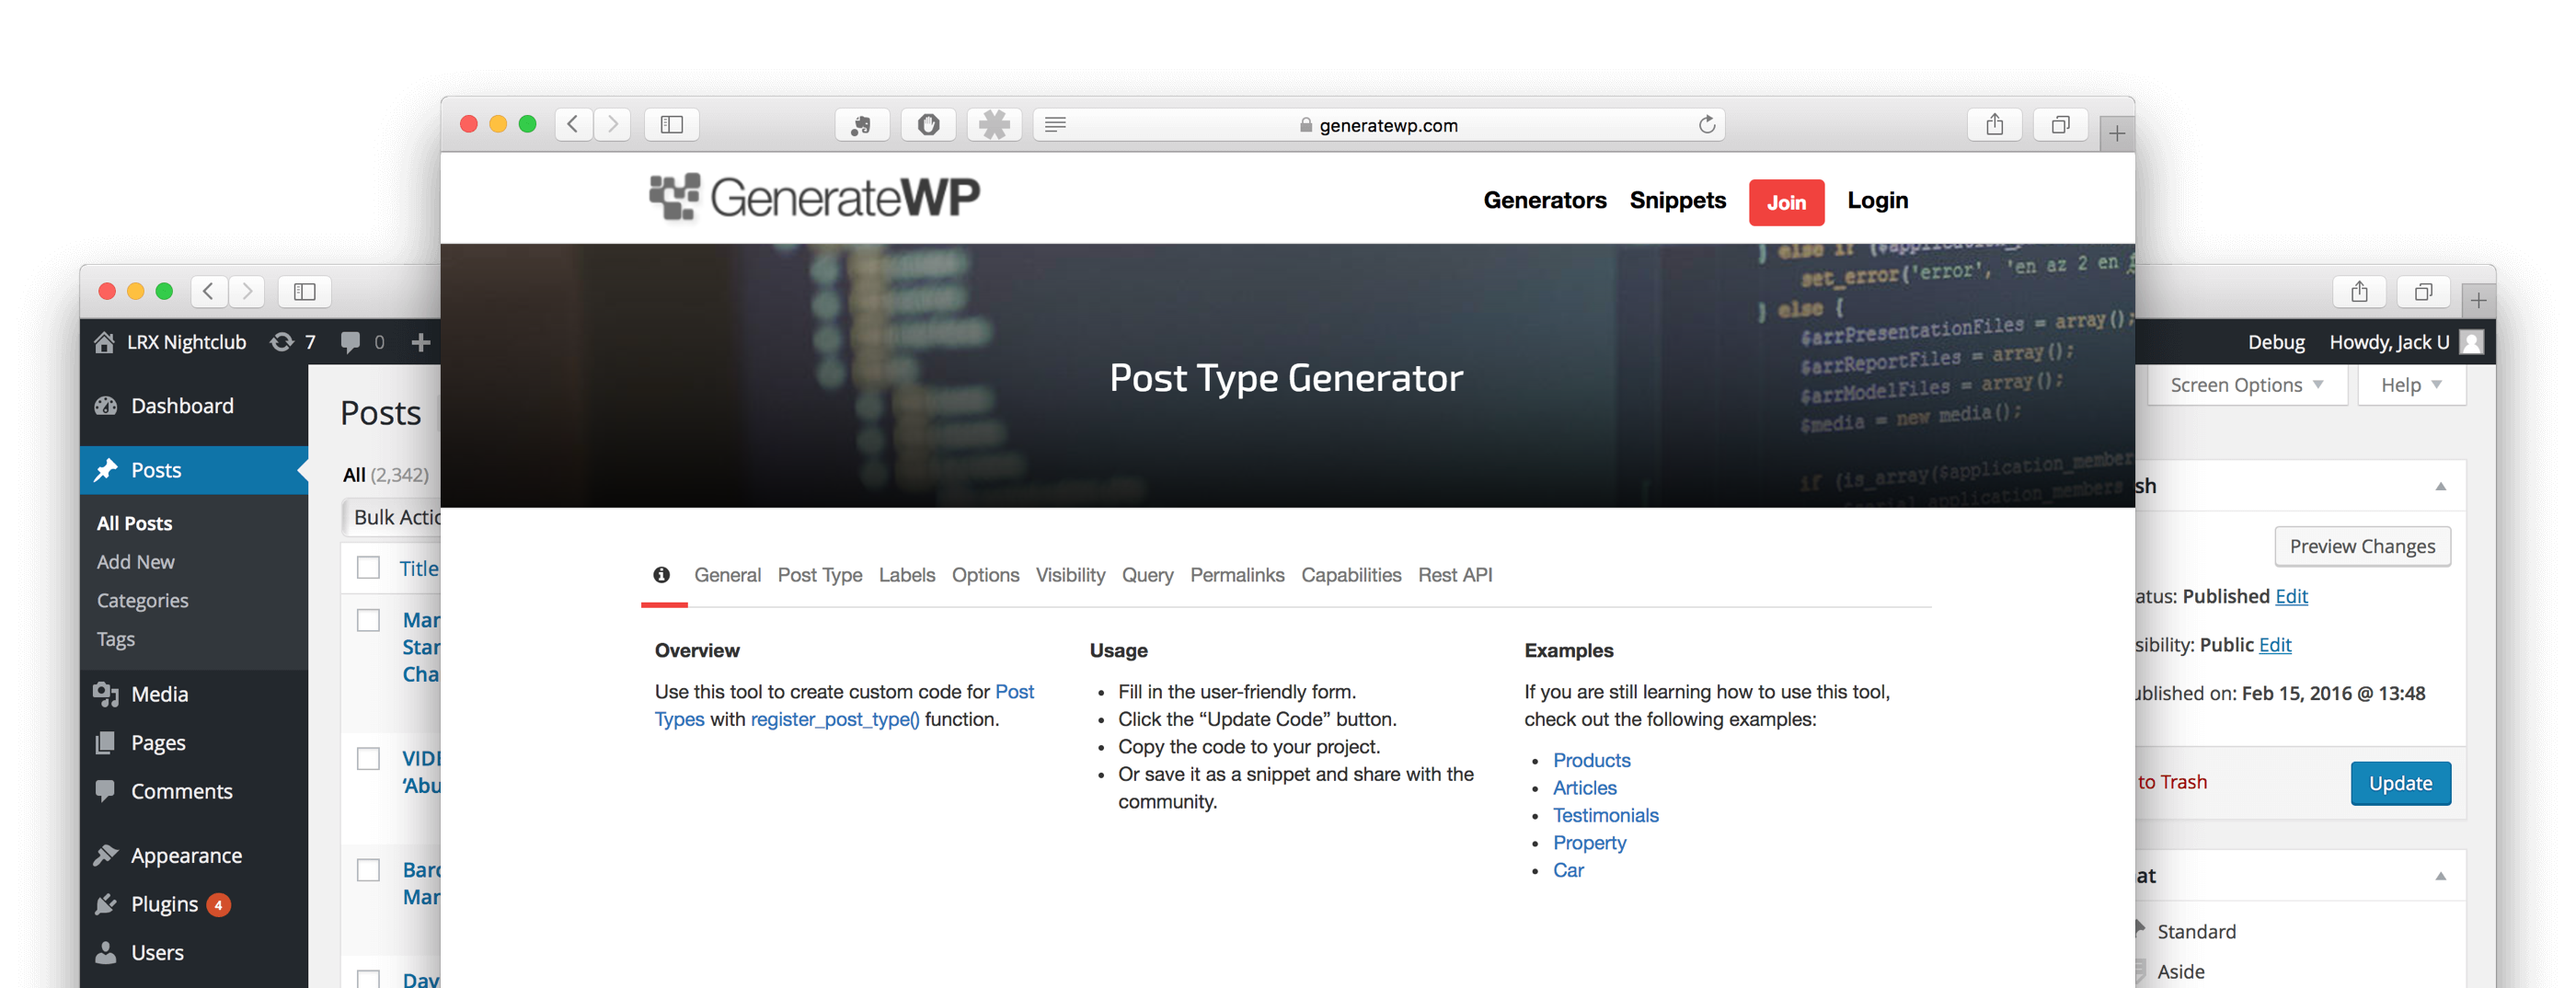Image resolution: width=2576 pixels, height=988 pixels.
Task: Click the GenerateWP logo
Action: pos(814,197)
